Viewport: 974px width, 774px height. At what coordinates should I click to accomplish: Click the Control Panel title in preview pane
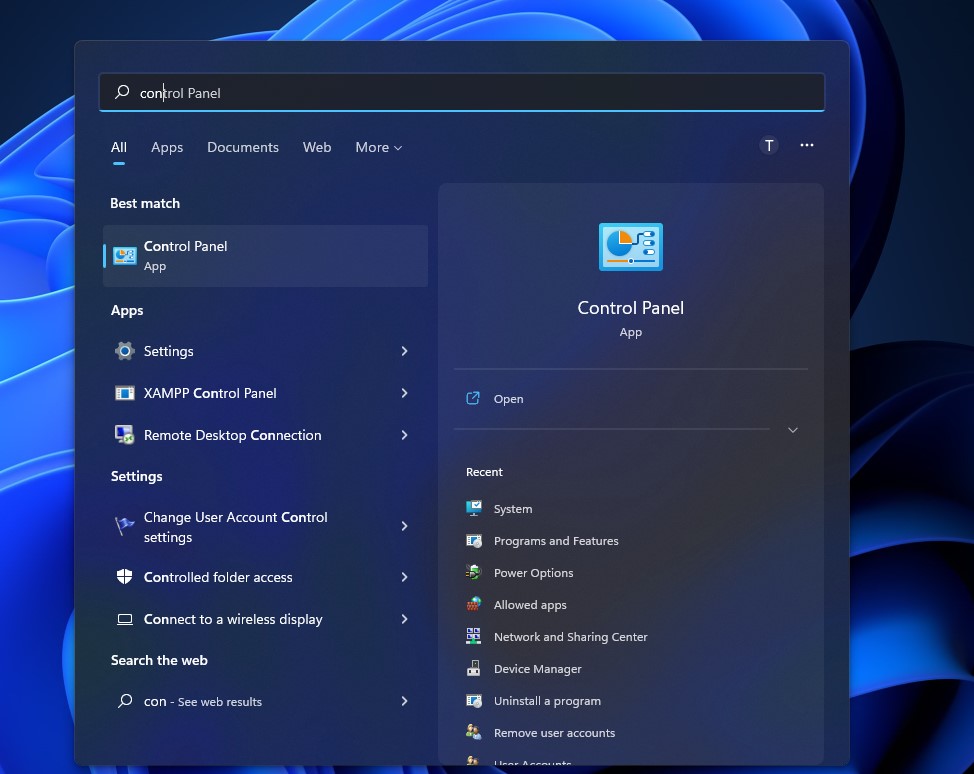pos(630,307)
